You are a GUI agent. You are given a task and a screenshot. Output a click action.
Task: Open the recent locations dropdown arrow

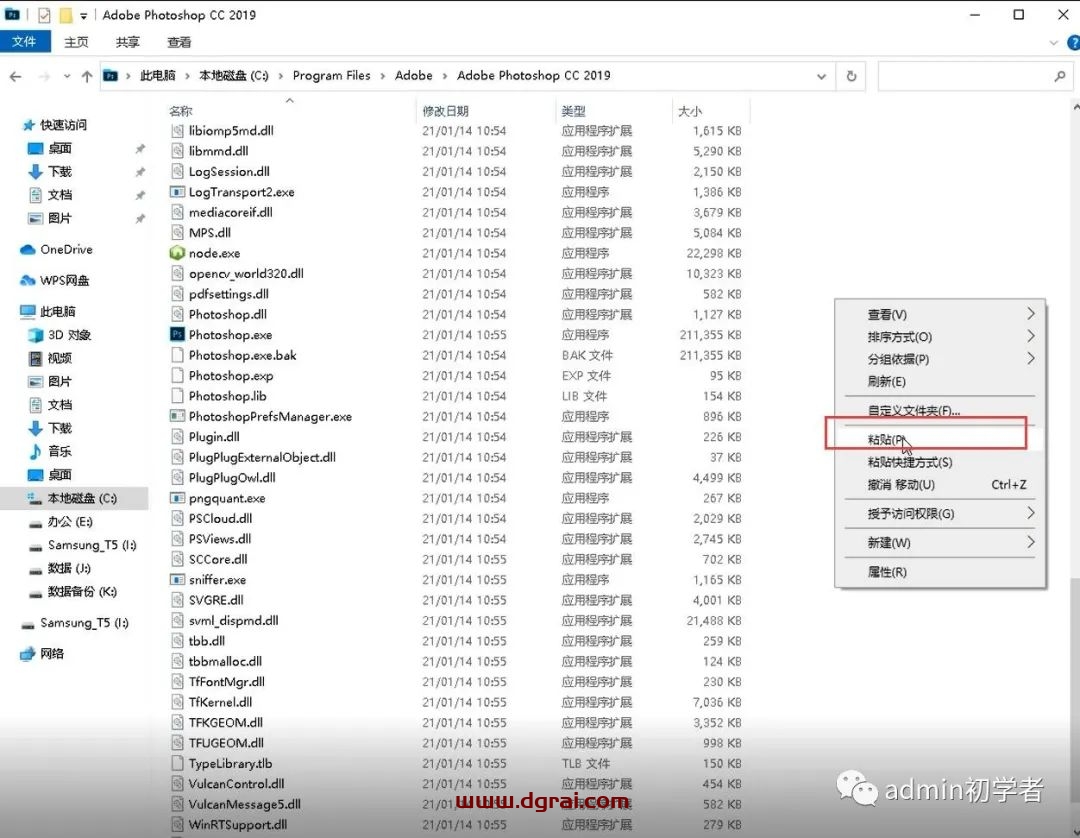coord(67,76)
